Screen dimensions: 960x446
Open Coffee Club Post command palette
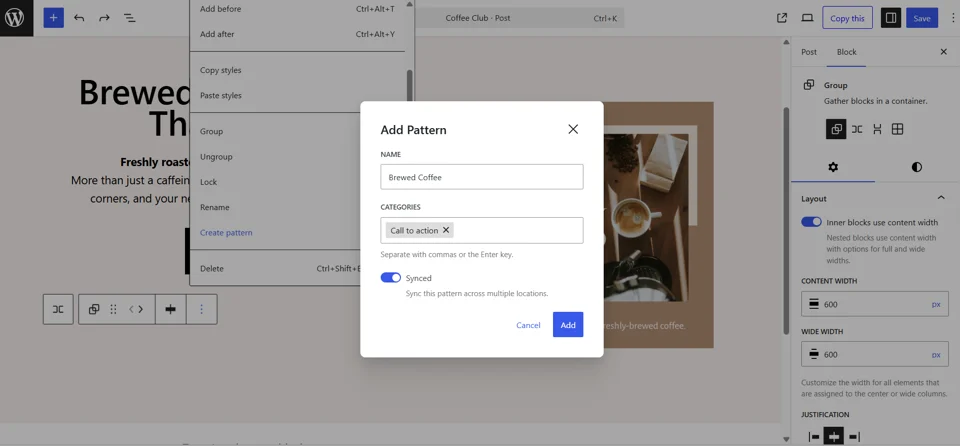519,18
